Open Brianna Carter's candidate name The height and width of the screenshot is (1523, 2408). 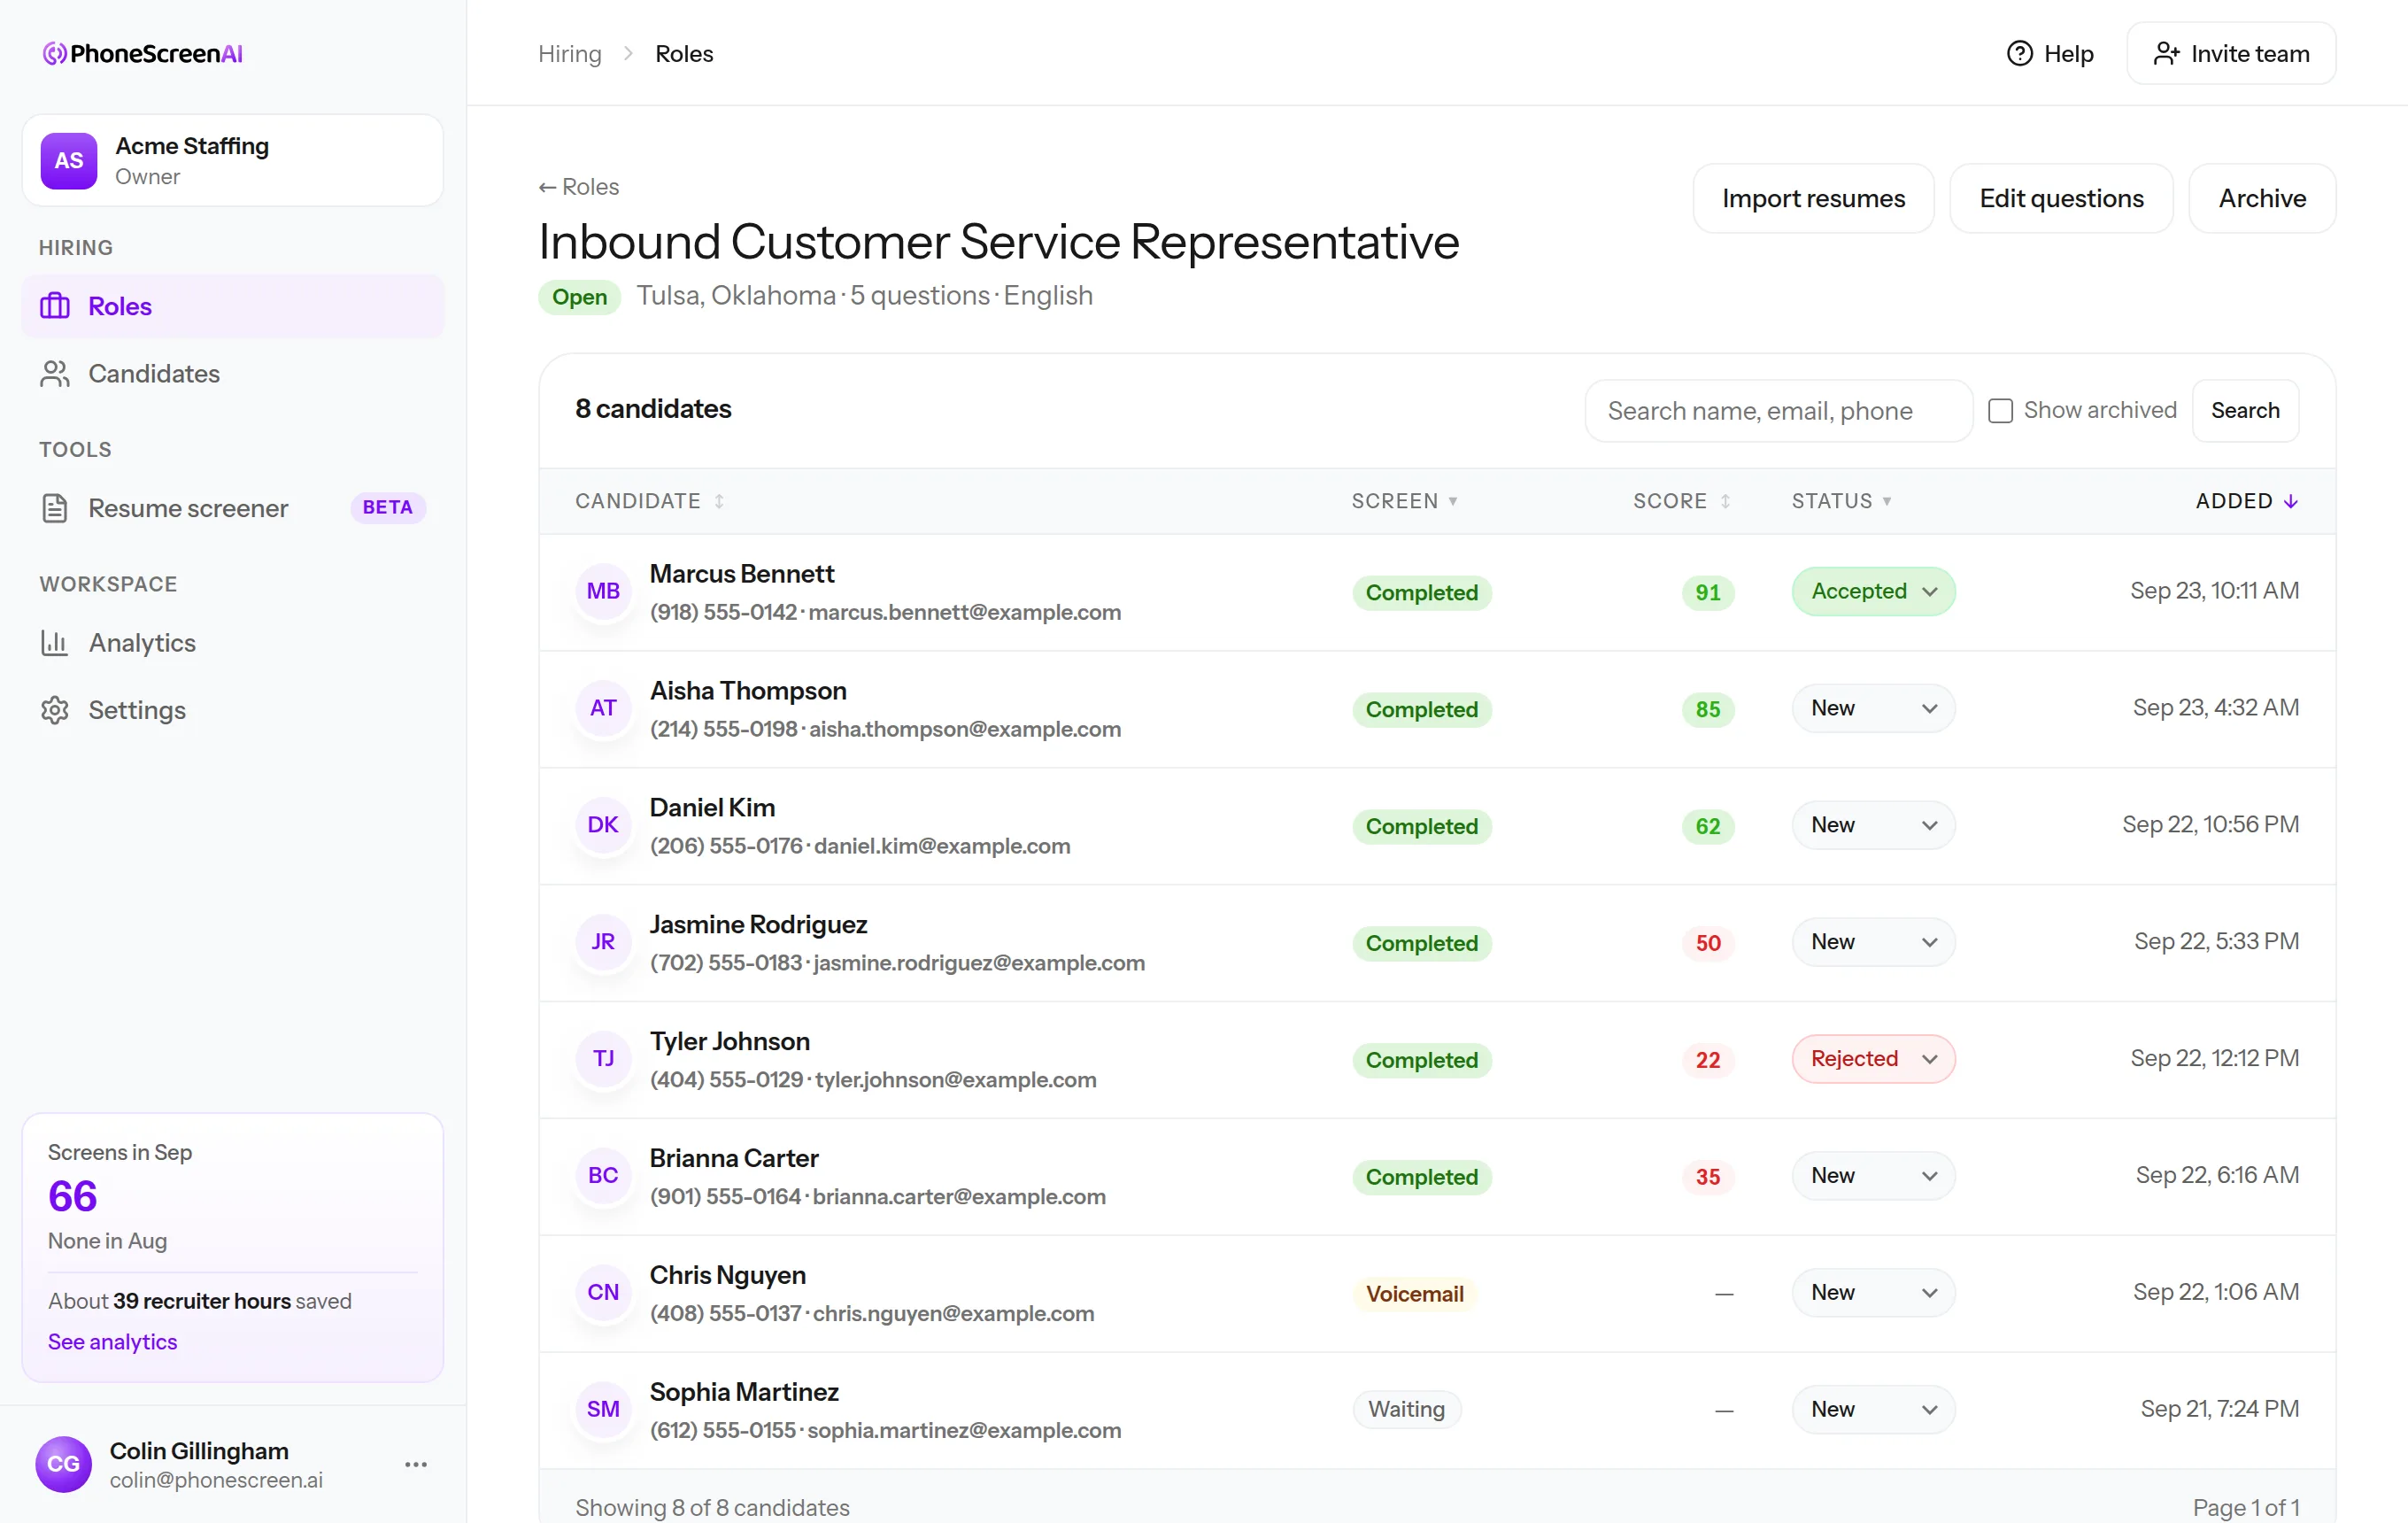[x=734, y=1158]
